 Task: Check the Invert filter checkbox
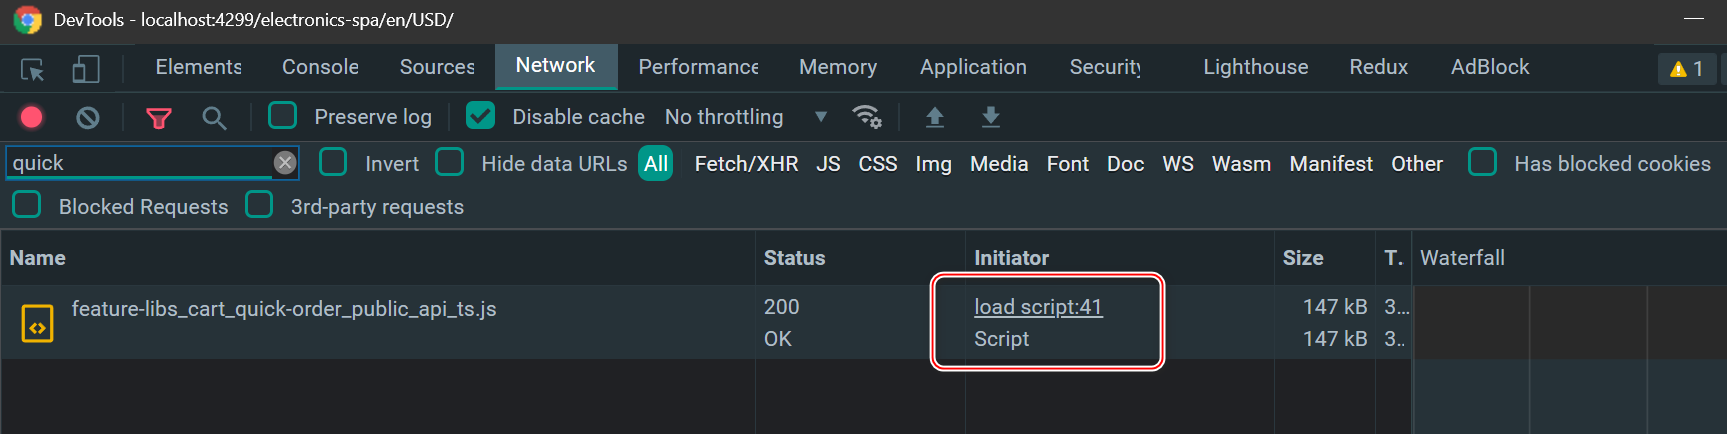pyautogui.click(x=333, y=163)
